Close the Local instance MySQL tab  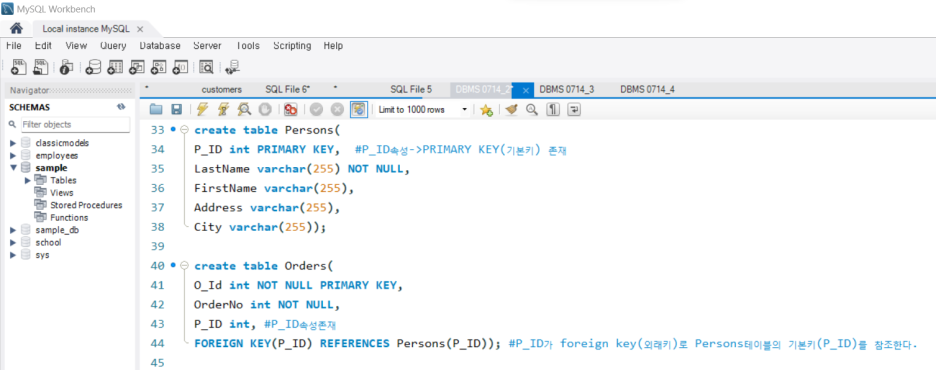click(140, 29)
